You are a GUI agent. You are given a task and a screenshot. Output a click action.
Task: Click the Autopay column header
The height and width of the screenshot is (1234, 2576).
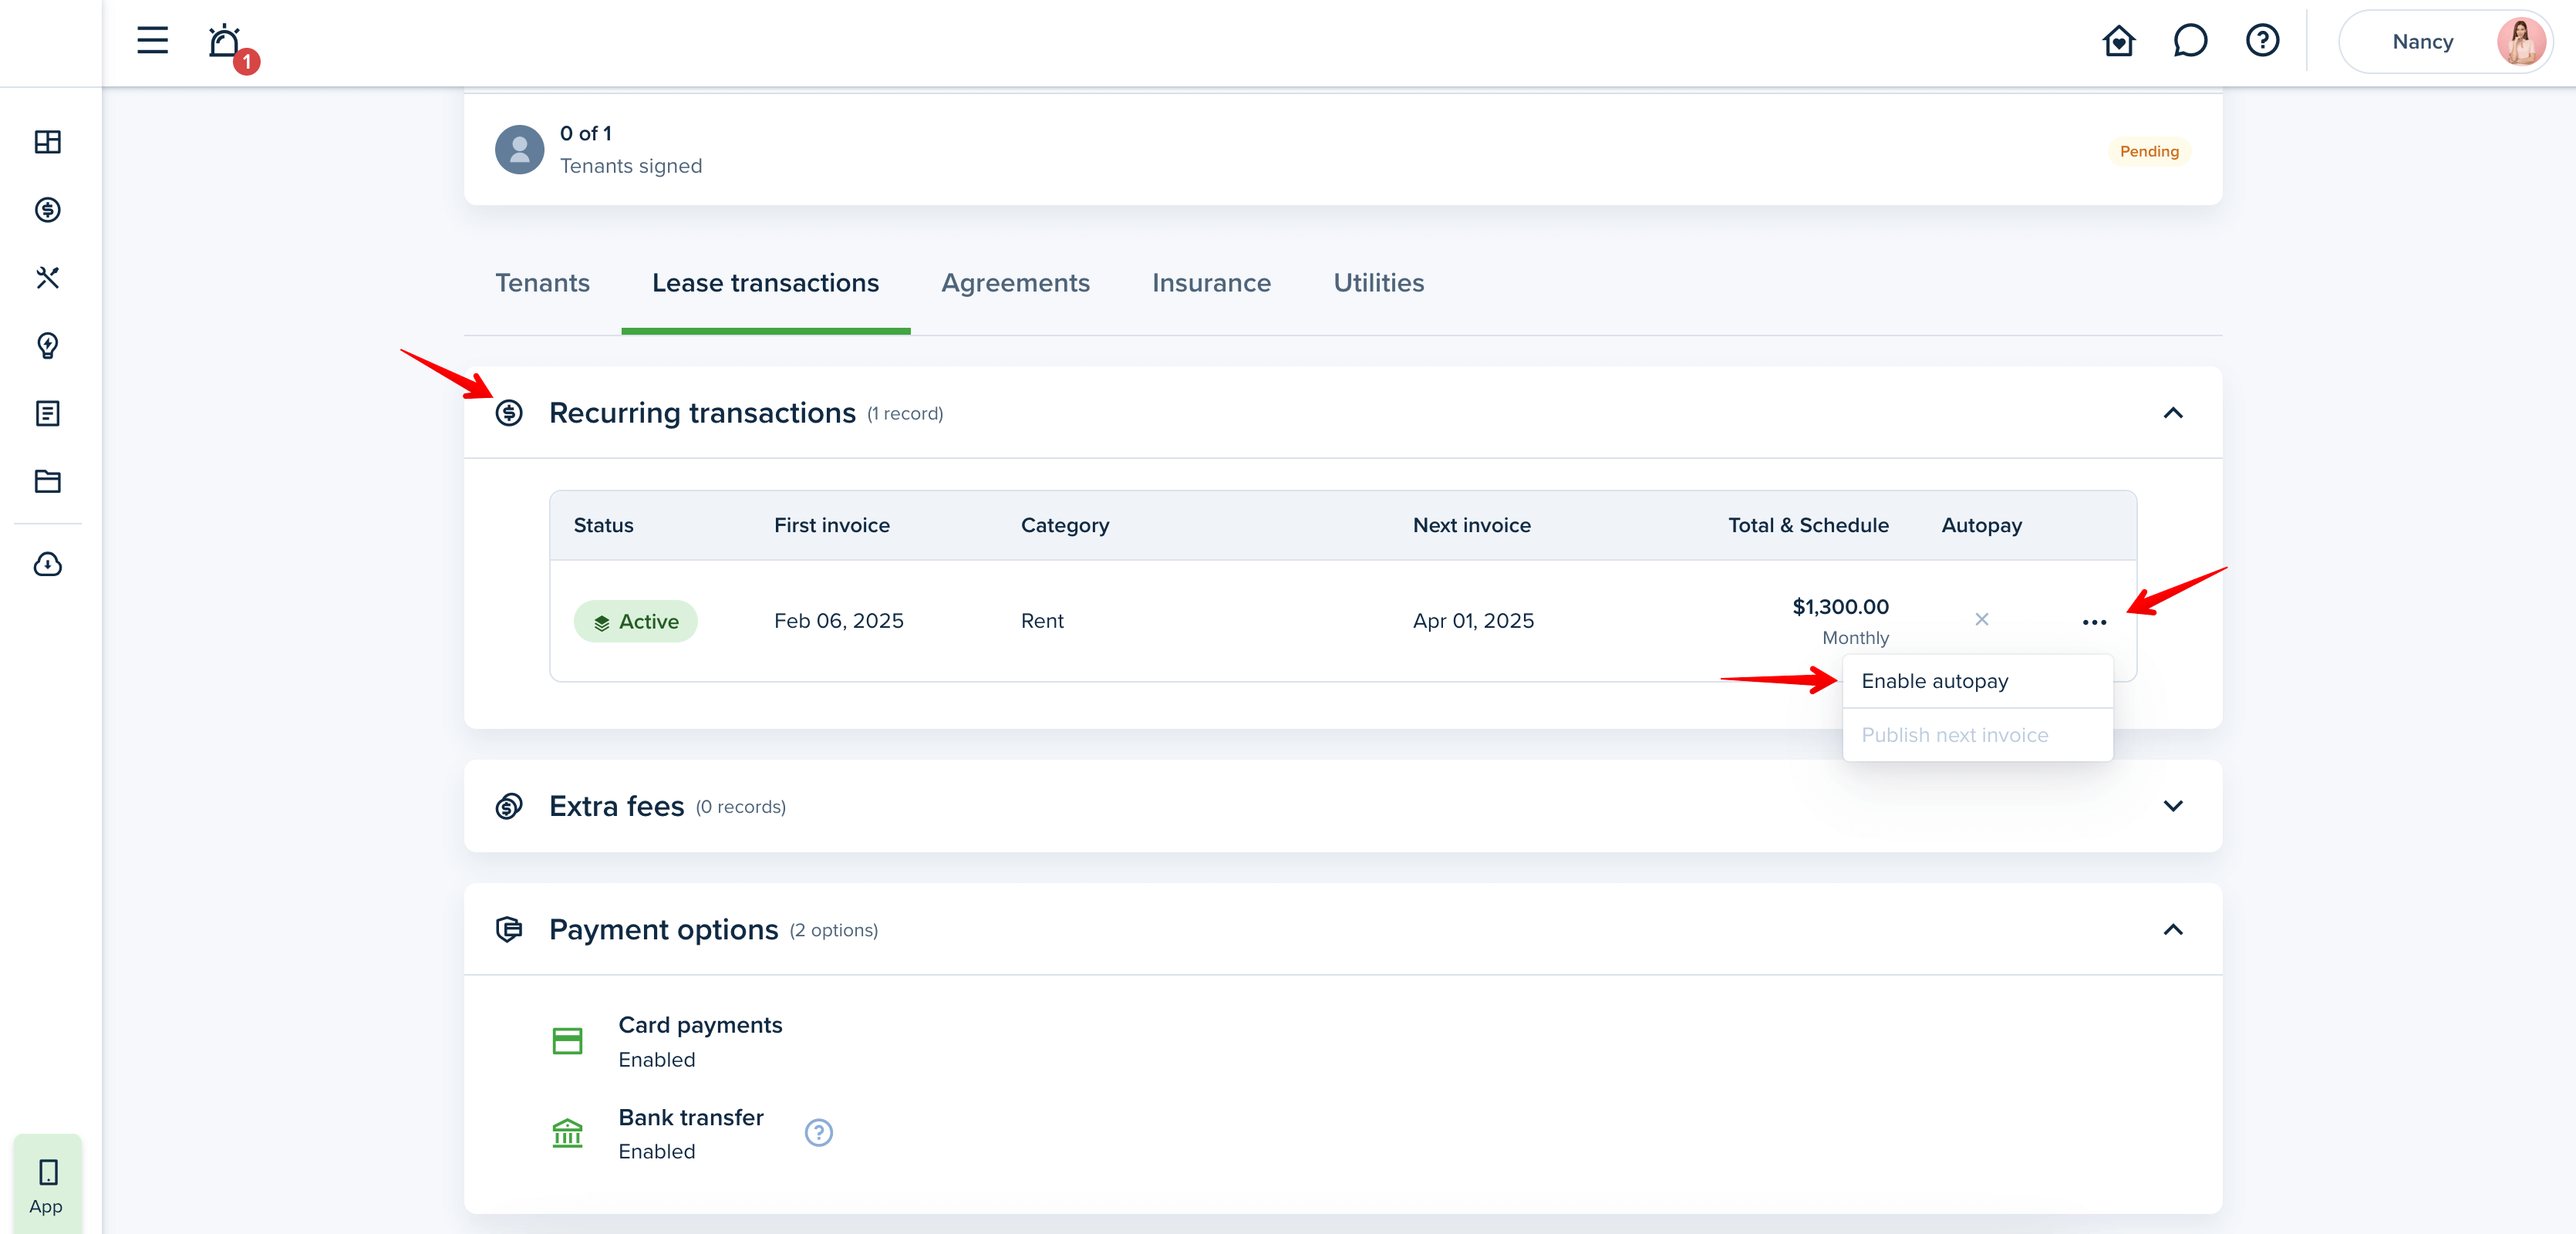tap(1981, 526)
